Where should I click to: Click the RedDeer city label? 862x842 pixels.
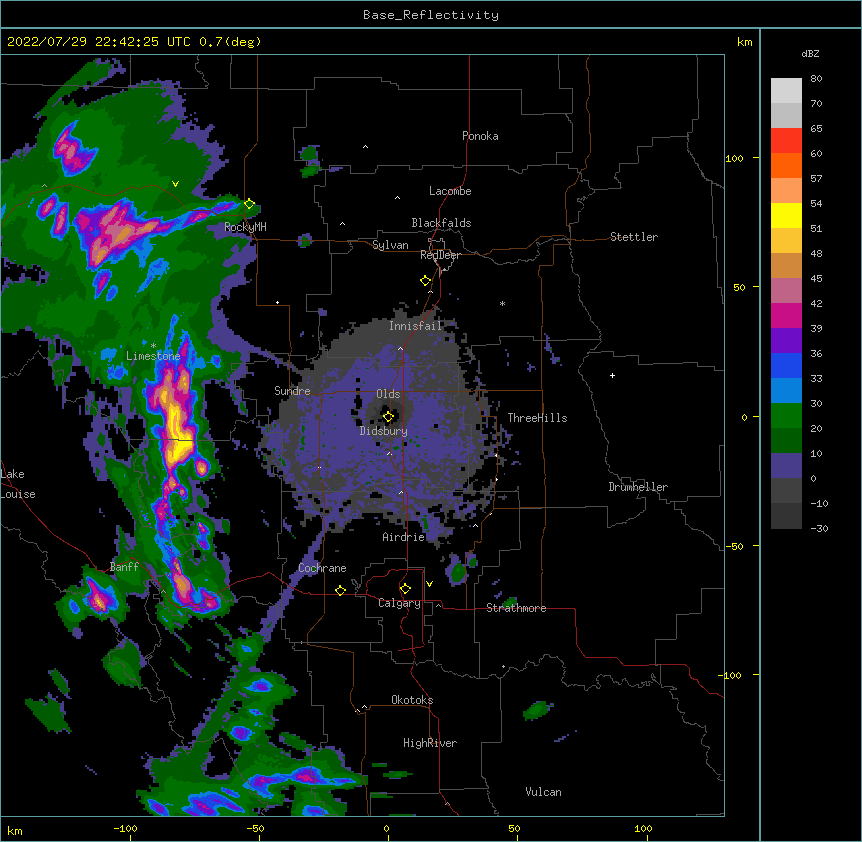[440, 255]
